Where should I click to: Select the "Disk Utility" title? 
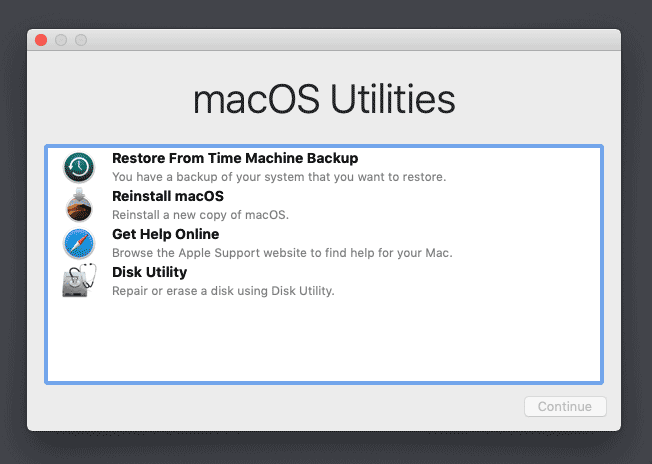pyautogui.click(x=150, y=272)
